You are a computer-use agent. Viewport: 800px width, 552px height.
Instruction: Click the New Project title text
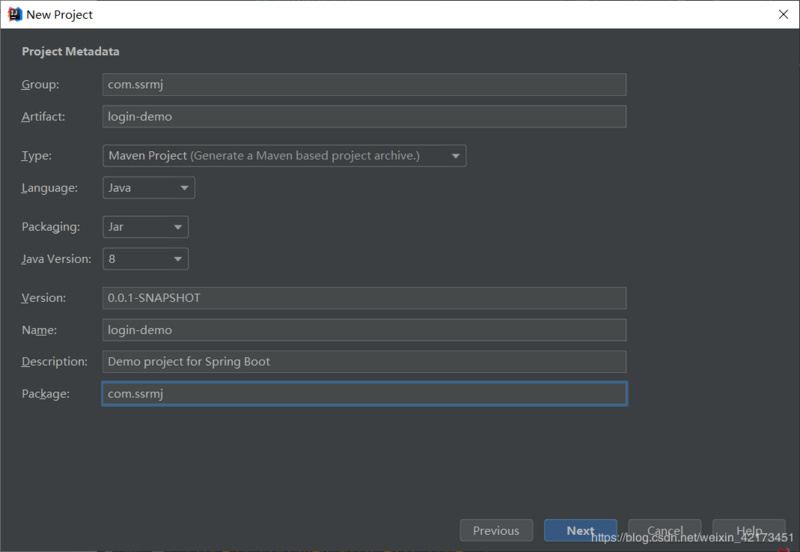coord(59,15)
